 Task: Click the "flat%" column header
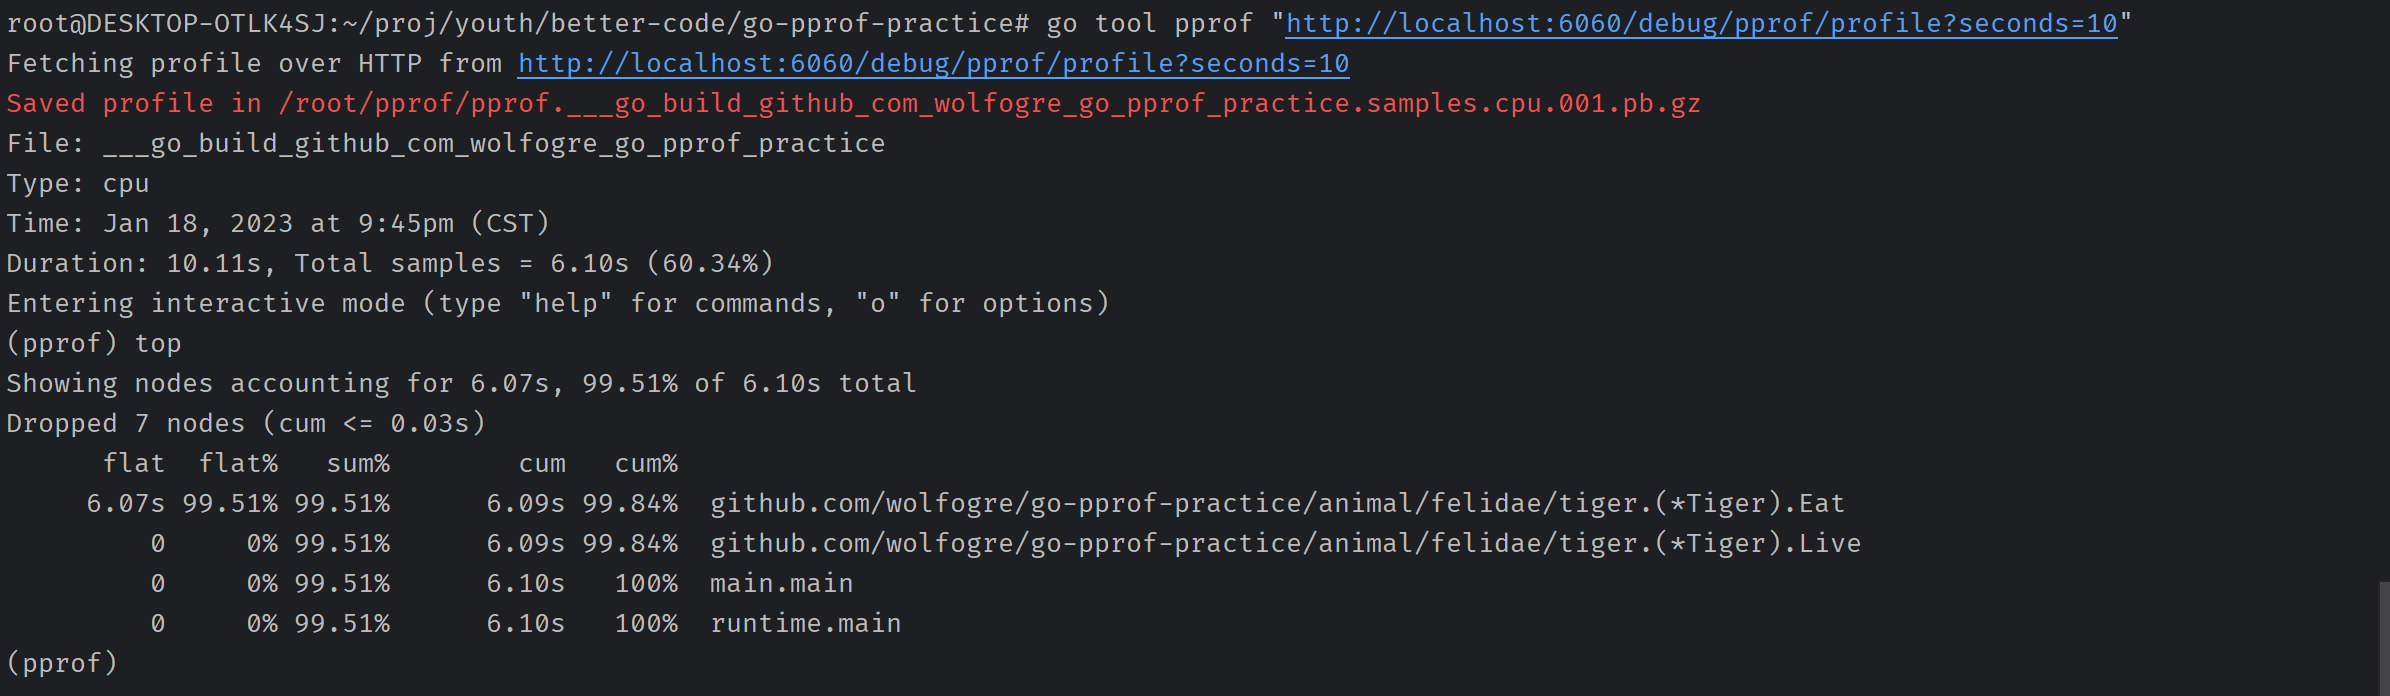point(238,463)
